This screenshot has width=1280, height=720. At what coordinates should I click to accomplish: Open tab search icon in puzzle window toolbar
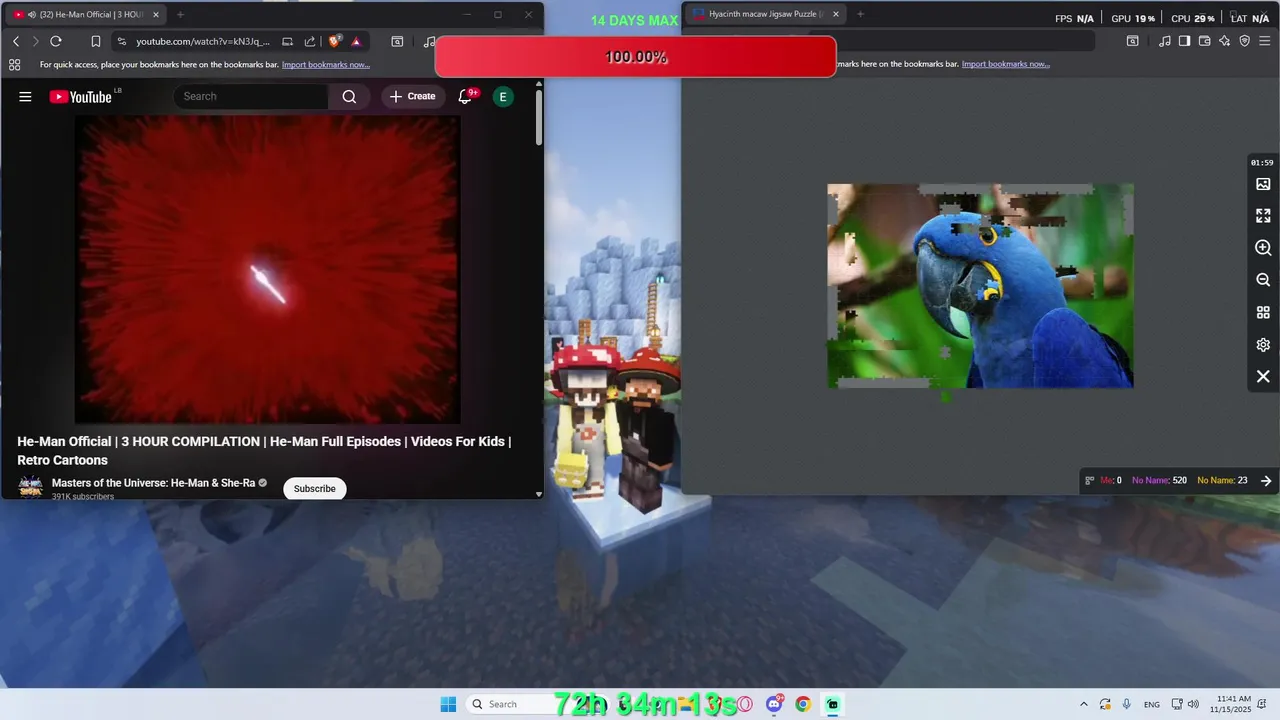tap(1132, 41)
